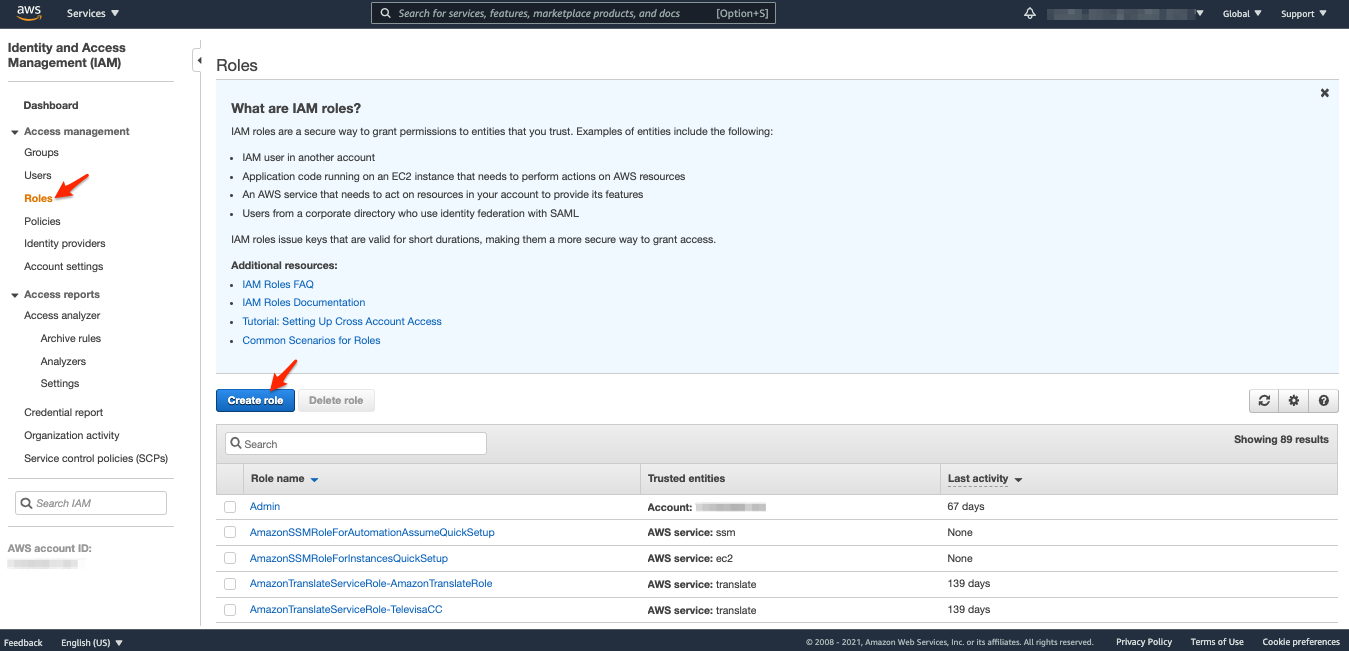Open Credential report page
The image size is (1349, 651).
(x=64, y=413)
